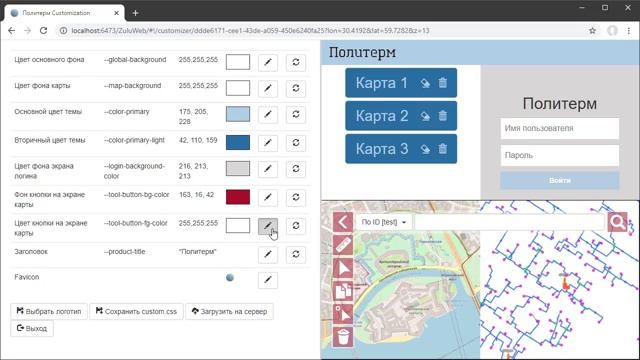Screen dimensions: 640x360
Task: Open the По ID [test] dropdown
Action: coord(384,222)
